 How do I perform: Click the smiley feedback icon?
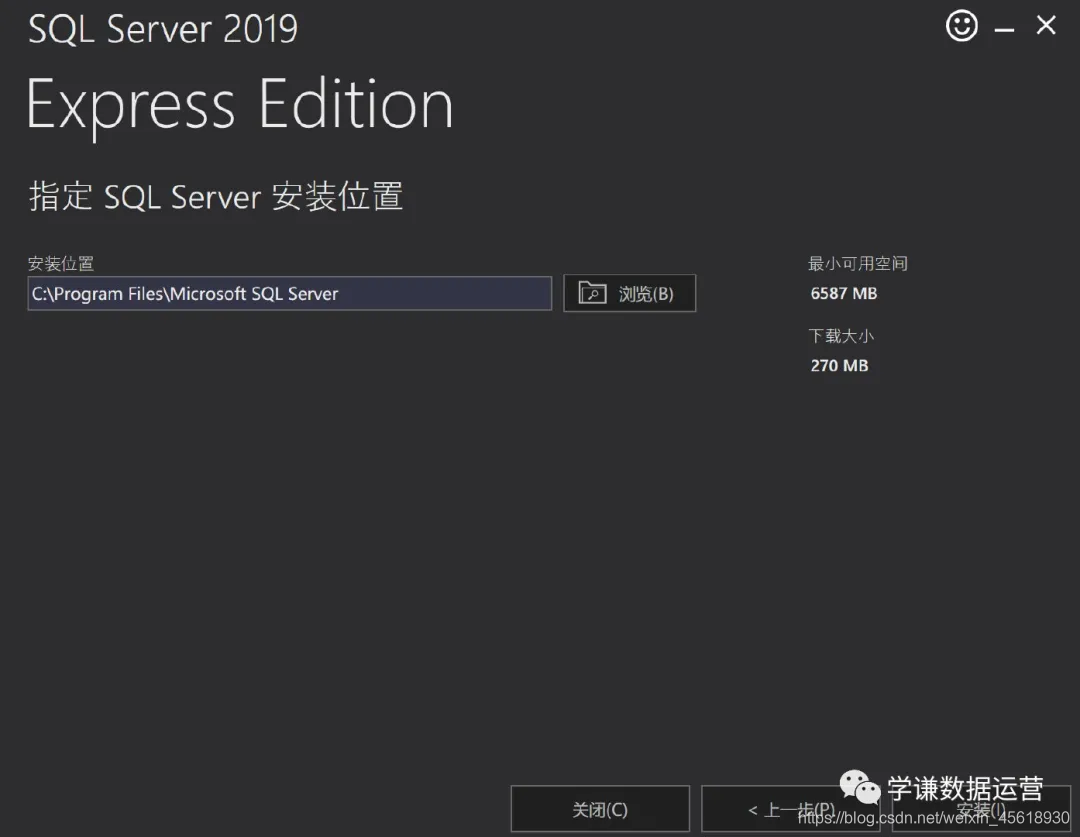[x=962, y=26]
